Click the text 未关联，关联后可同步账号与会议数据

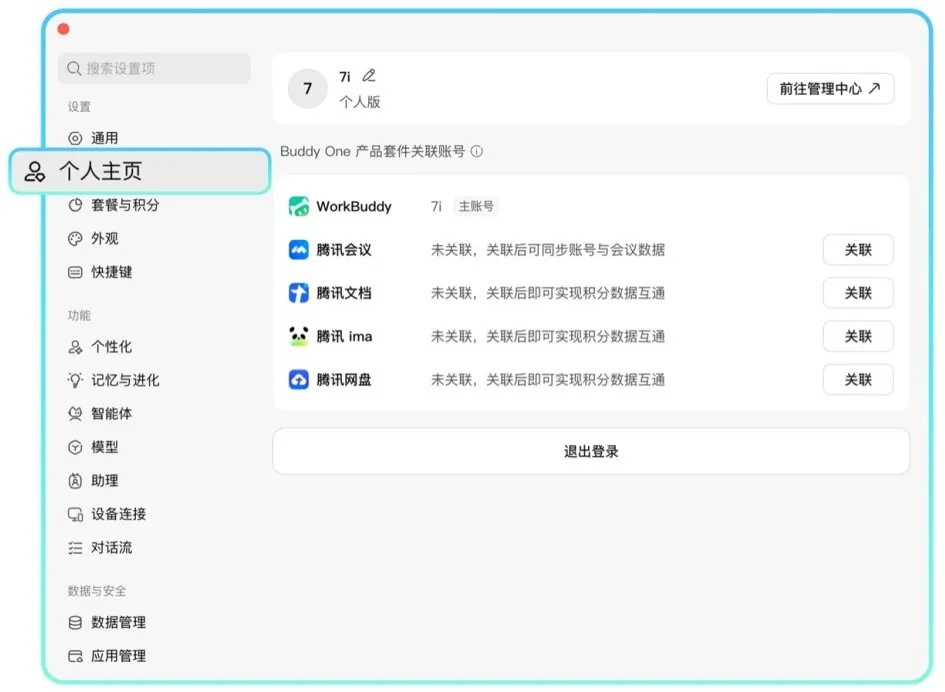(x=548, y=250)
